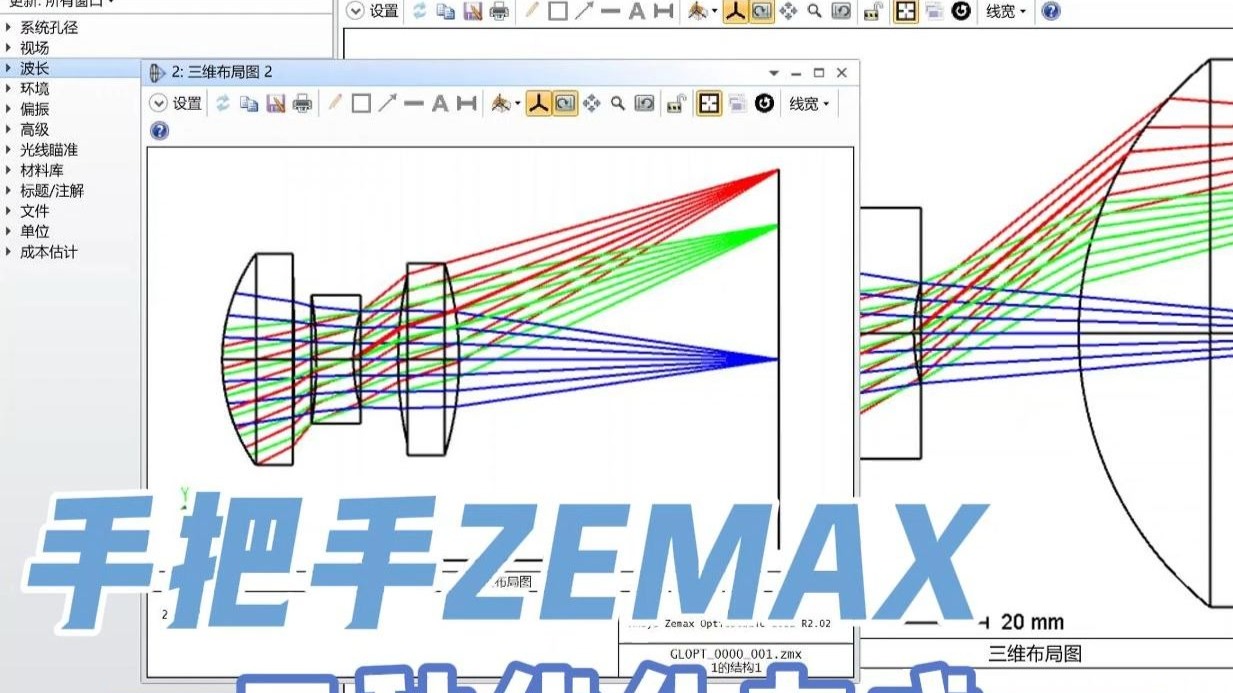This screenshot has width=1233, height=693.
Task: Toggle the axis orientation icon in background toolbar
Action: [x=736, y=11]
